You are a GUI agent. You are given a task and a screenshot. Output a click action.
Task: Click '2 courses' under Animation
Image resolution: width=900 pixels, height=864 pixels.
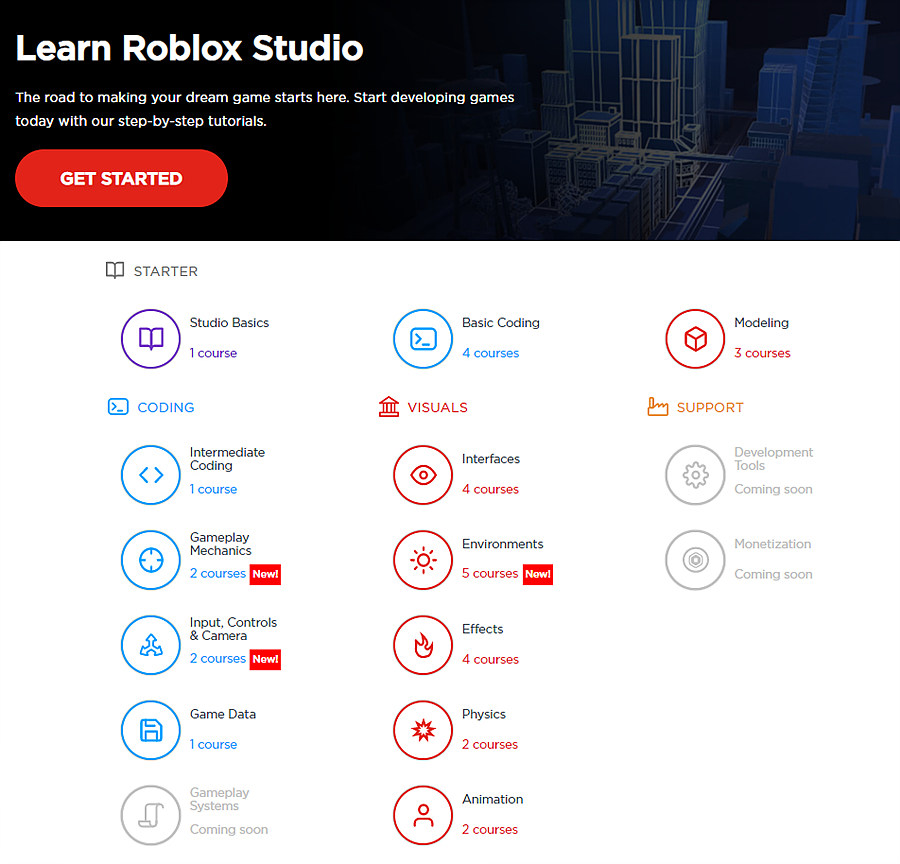coord(490,830)
